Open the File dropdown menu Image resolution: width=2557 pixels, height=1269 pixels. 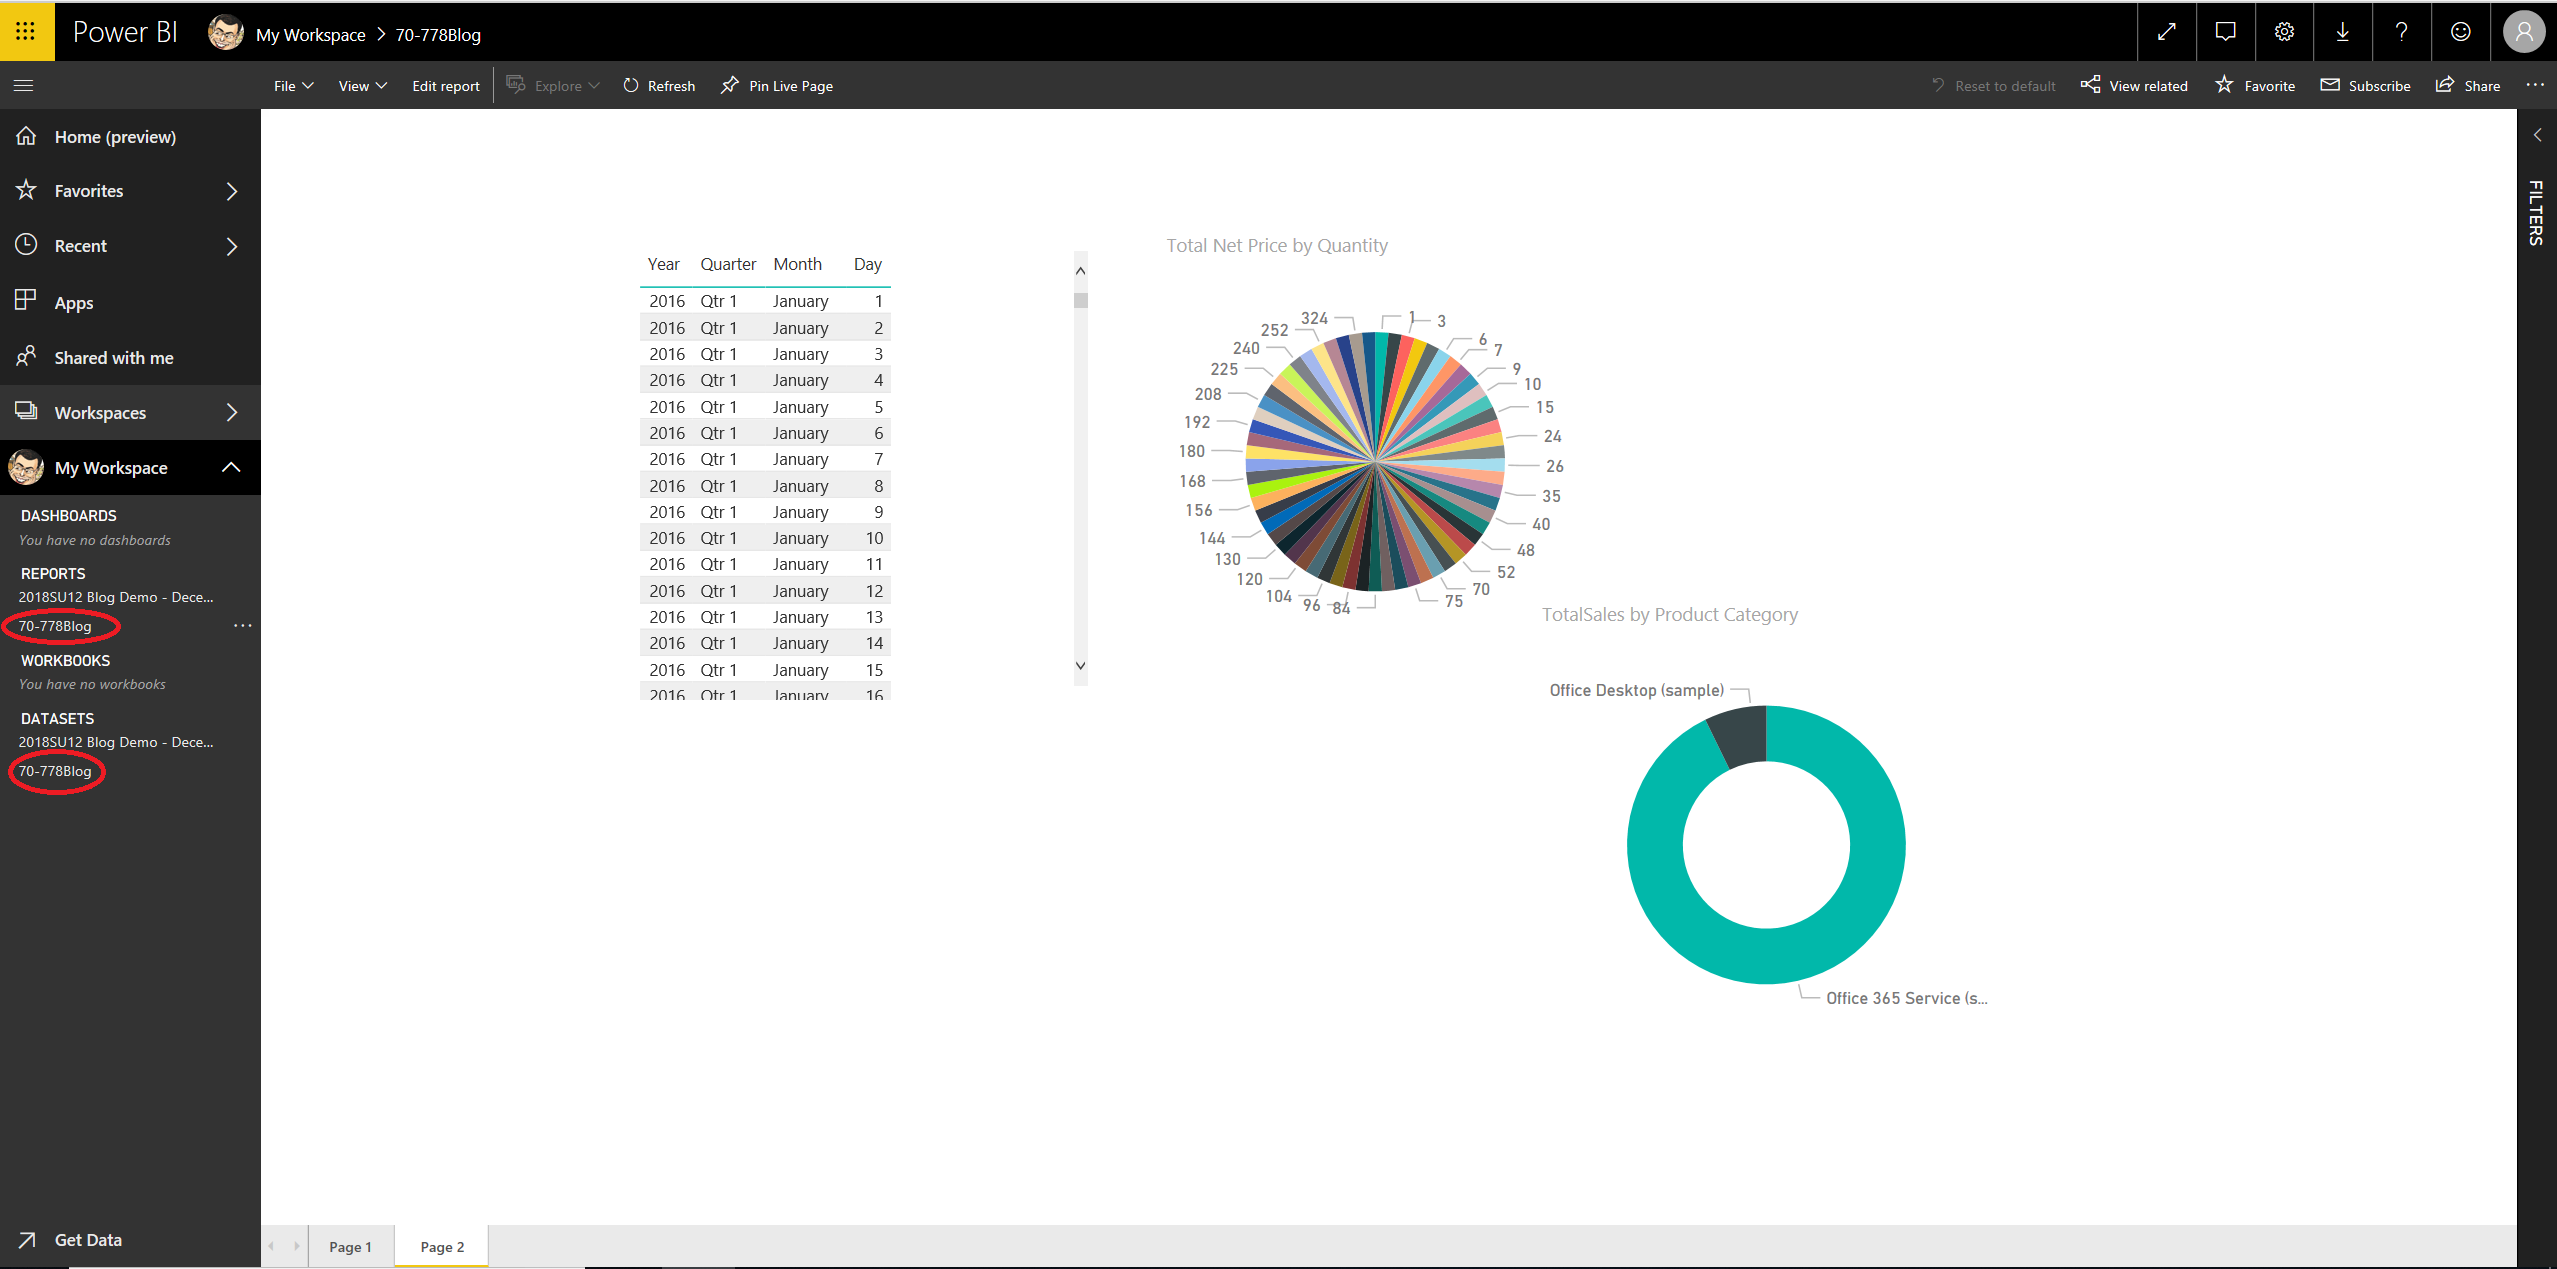coord(294,86)
